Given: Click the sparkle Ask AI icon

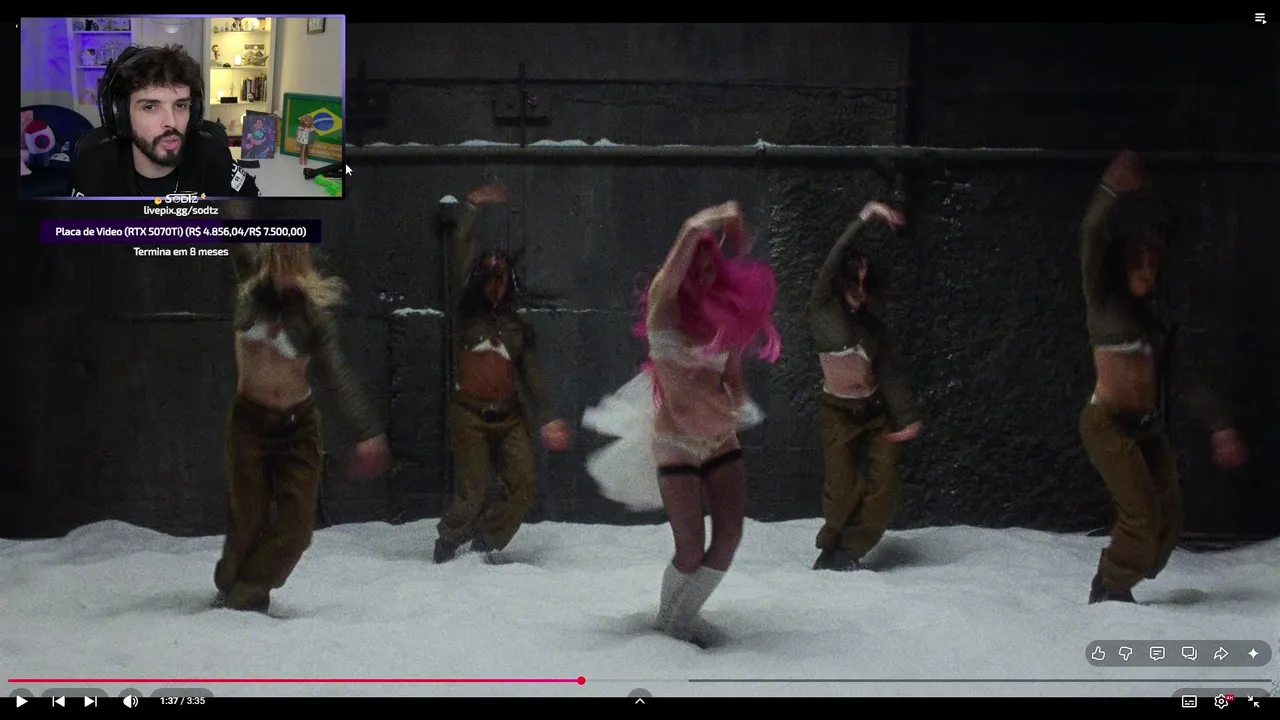Looking at the screenshot, I should tap(1253, 653).
